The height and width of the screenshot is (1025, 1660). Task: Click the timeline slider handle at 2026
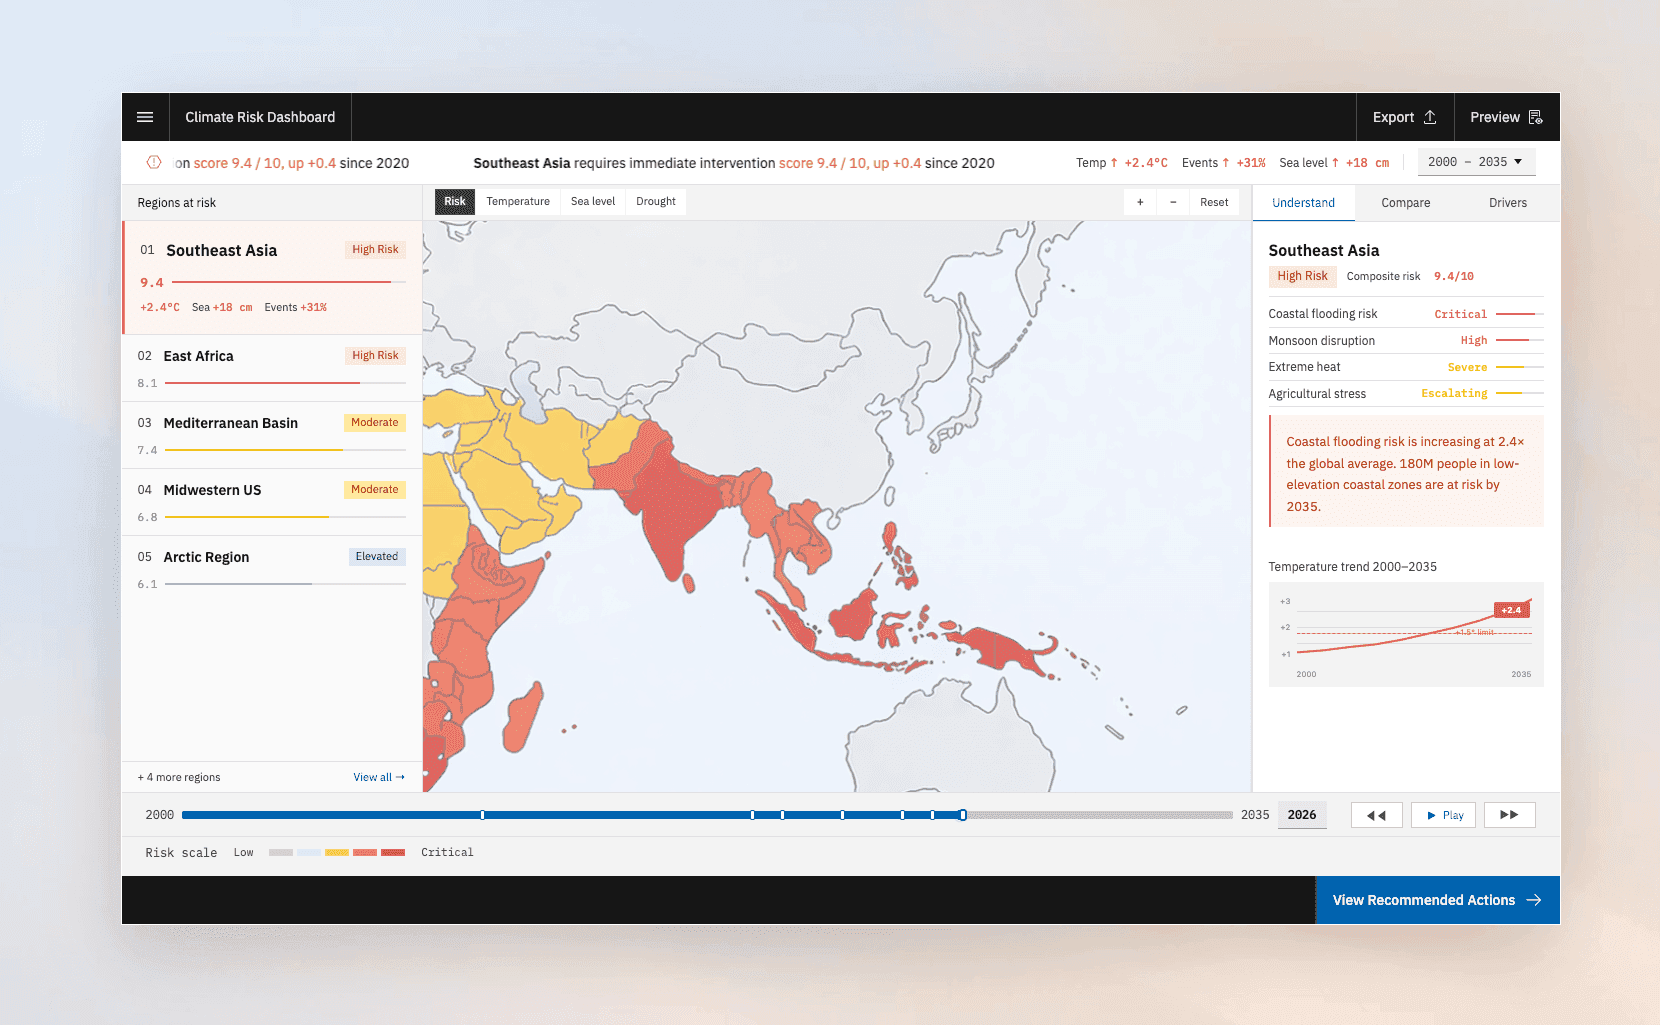[963, 815]
